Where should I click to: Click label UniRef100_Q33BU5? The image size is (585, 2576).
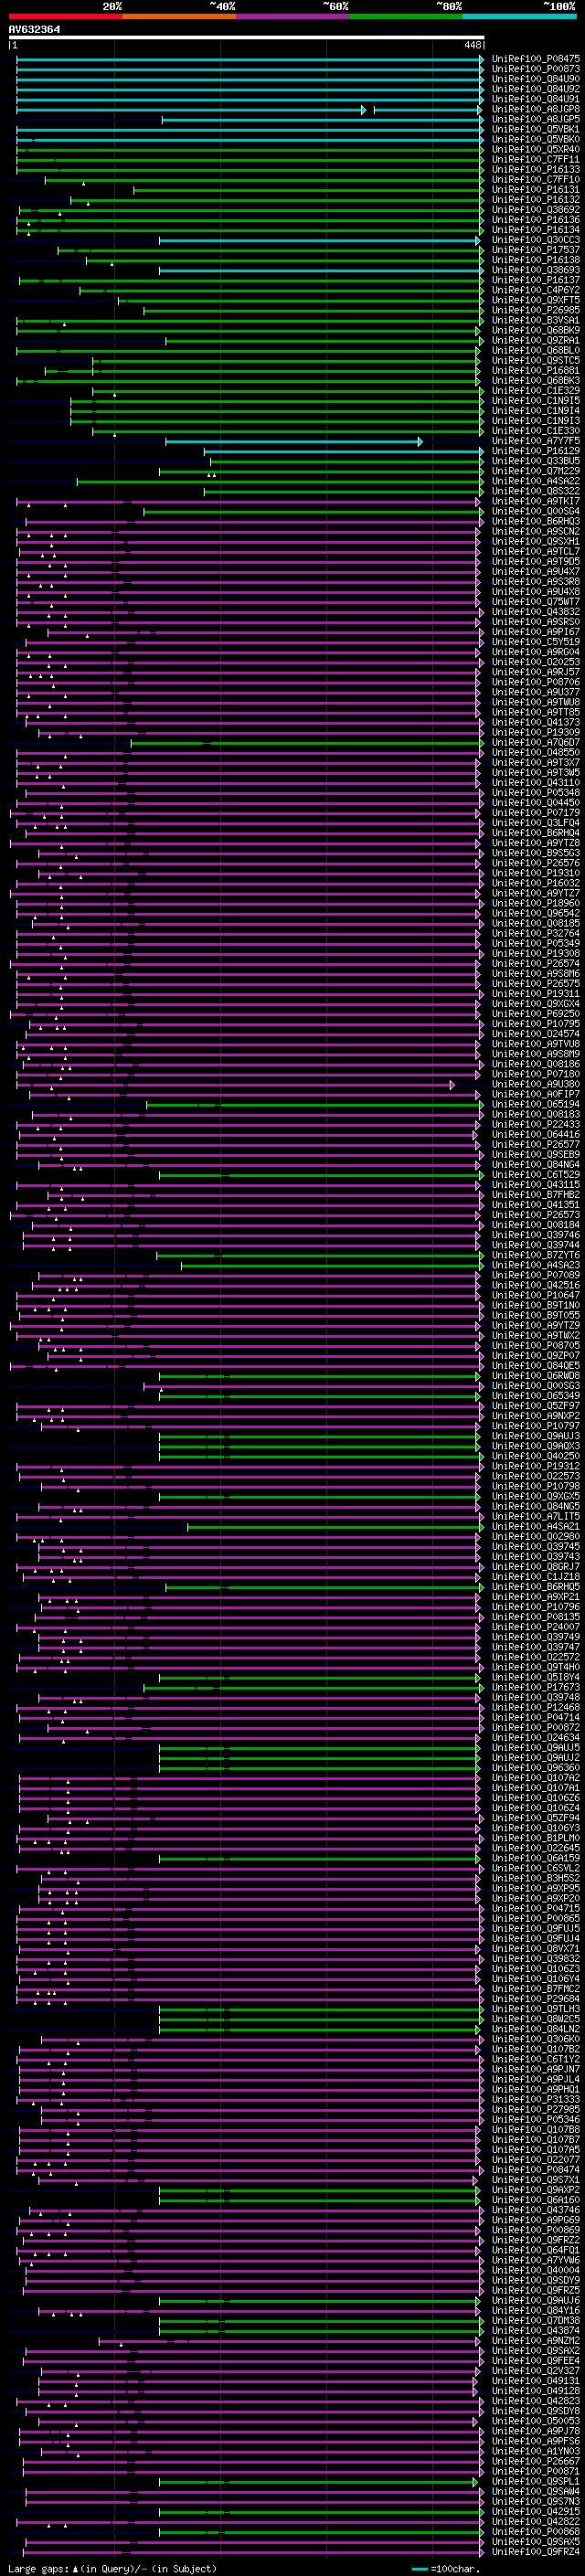coord(535,461)
